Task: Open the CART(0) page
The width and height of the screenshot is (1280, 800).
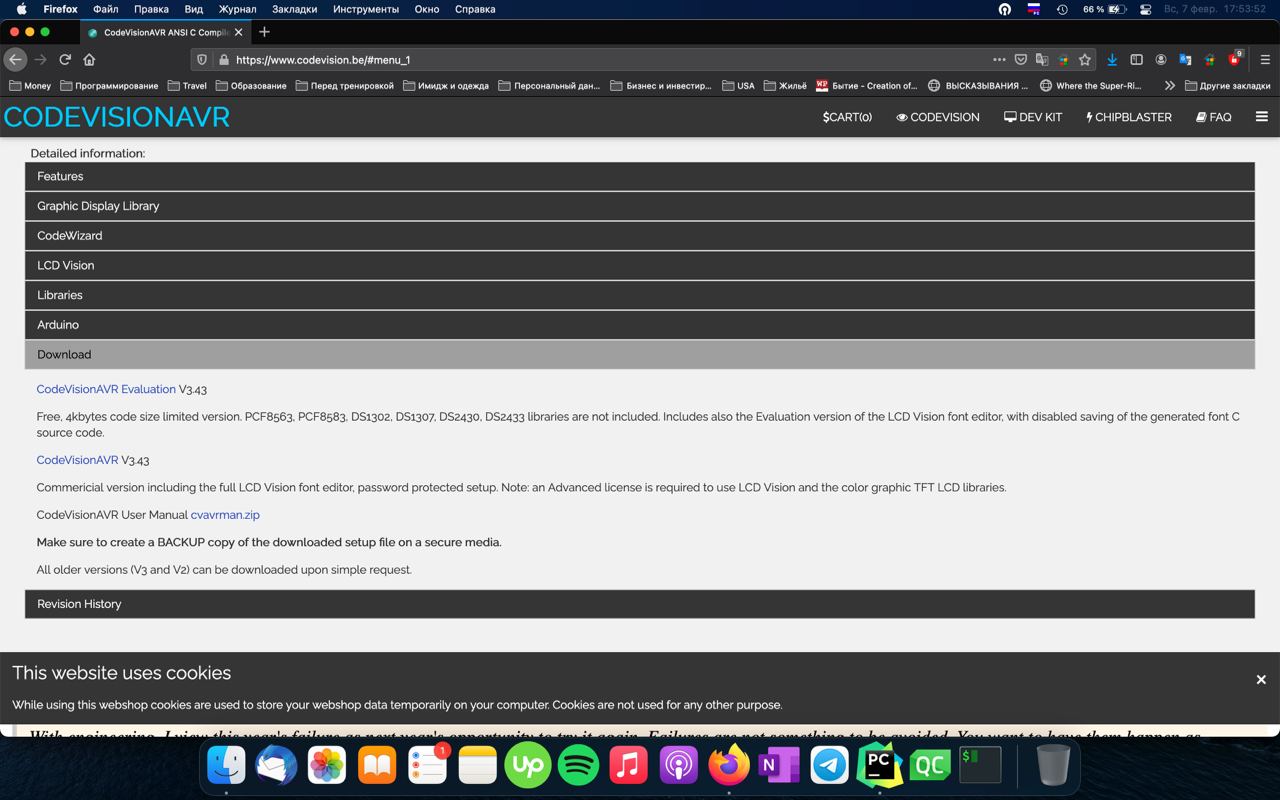Action: click(x=847, y=117)
